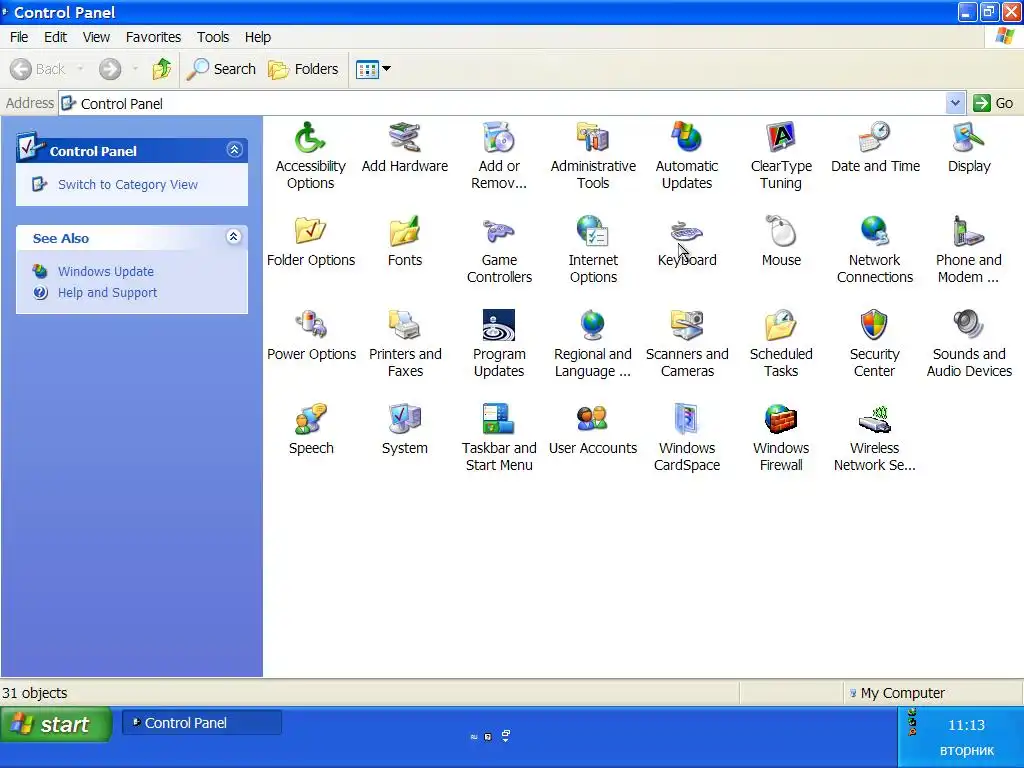Collapse the Control Panel sidebar section

pyautogui.click(x=234, y=150)
